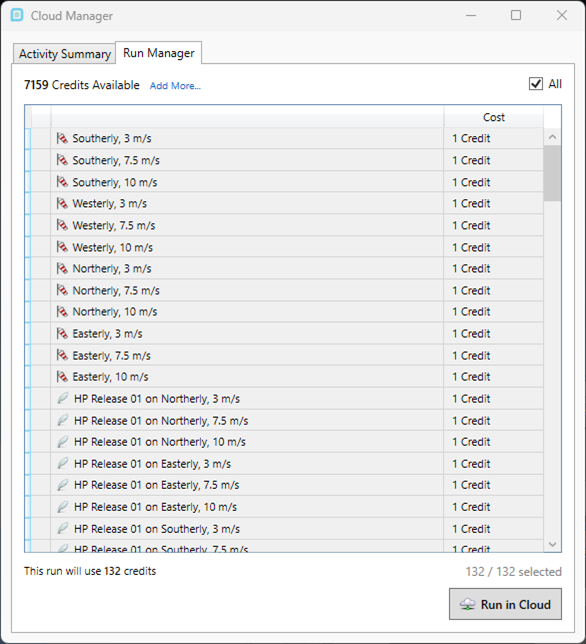Image resolution: width=586 pixels, height=644 pixels.
Task: Click feather icon for HP Release 01 Northerly, 3 m/s
Action: coord(62,398)
